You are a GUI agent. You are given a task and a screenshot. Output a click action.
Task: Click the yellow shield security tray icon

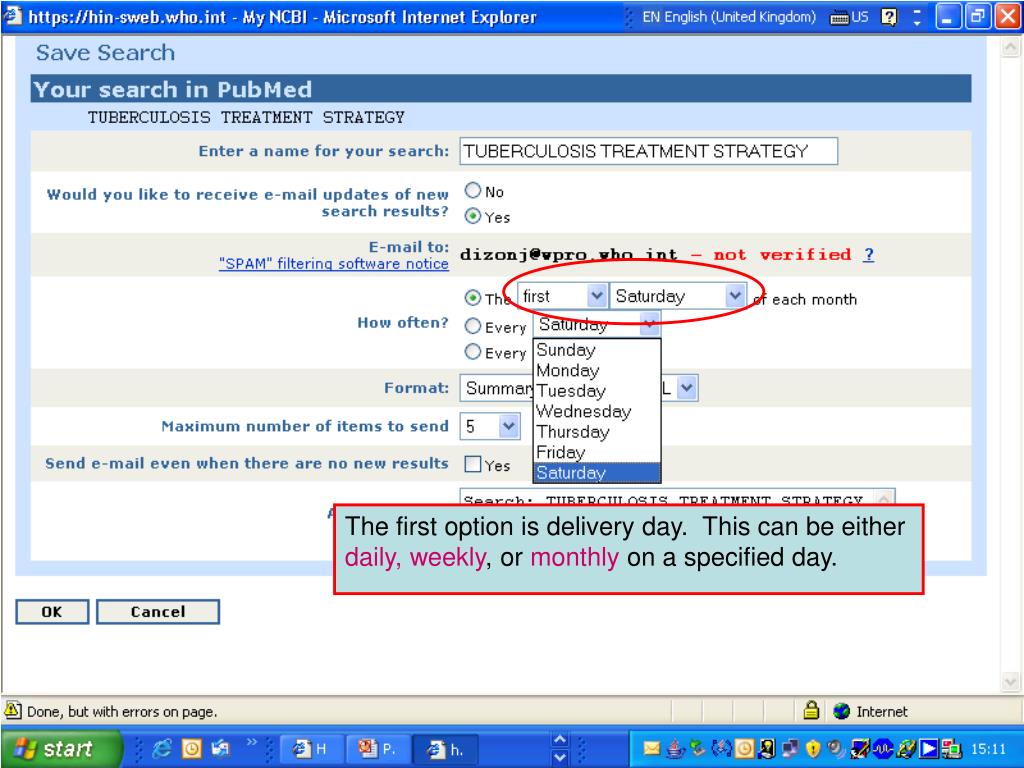click(813, 748)
